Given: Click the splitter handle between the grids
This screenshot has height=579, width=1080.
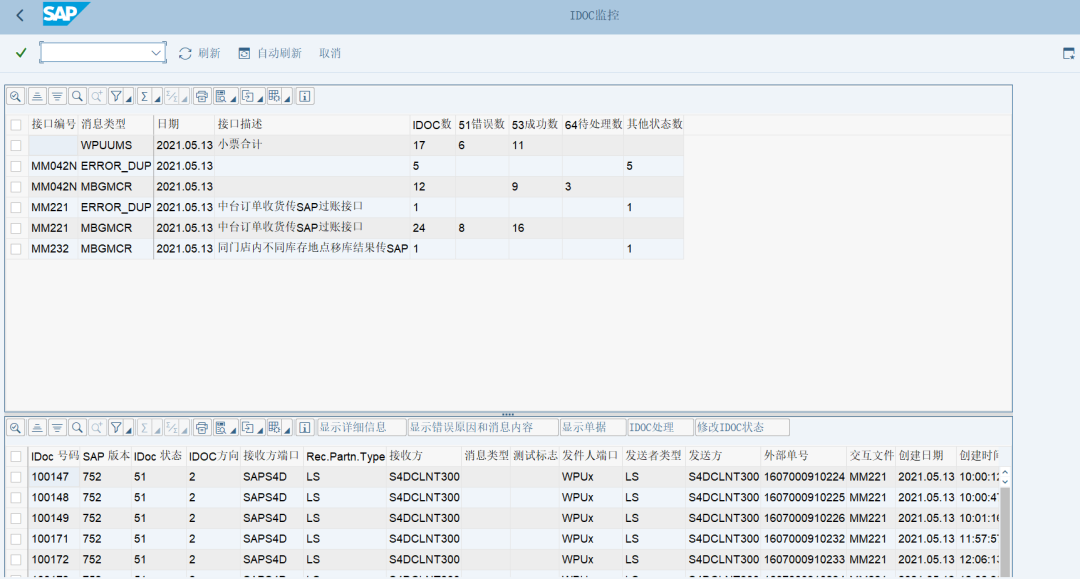Looking at the screenshot, I should click(508, 414).
